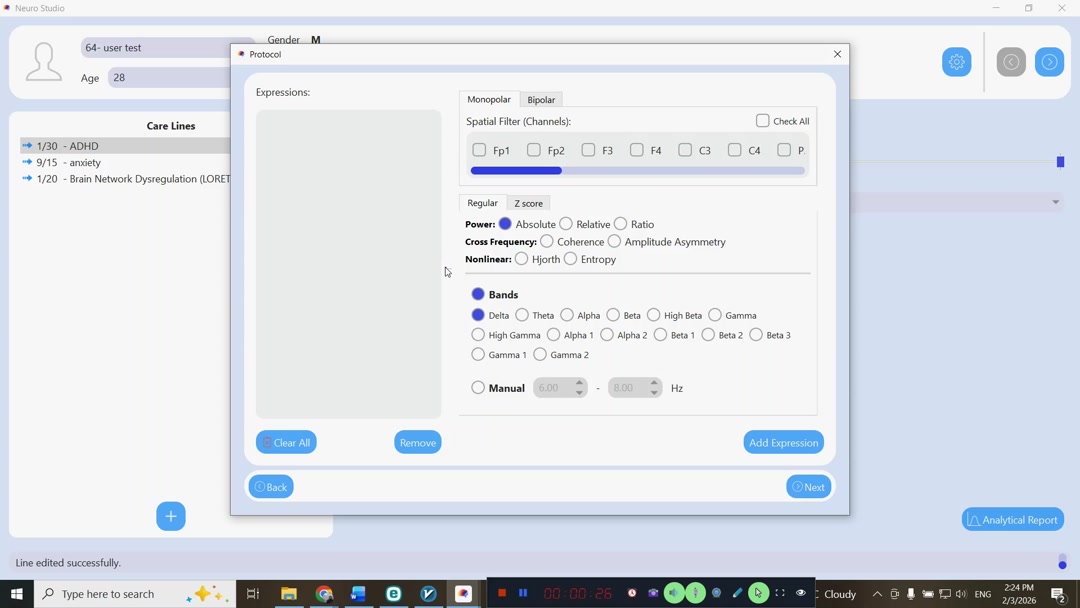
Task: Check the C3 channel checkbox
Action: pyautogui.click(x=685, y=150)
